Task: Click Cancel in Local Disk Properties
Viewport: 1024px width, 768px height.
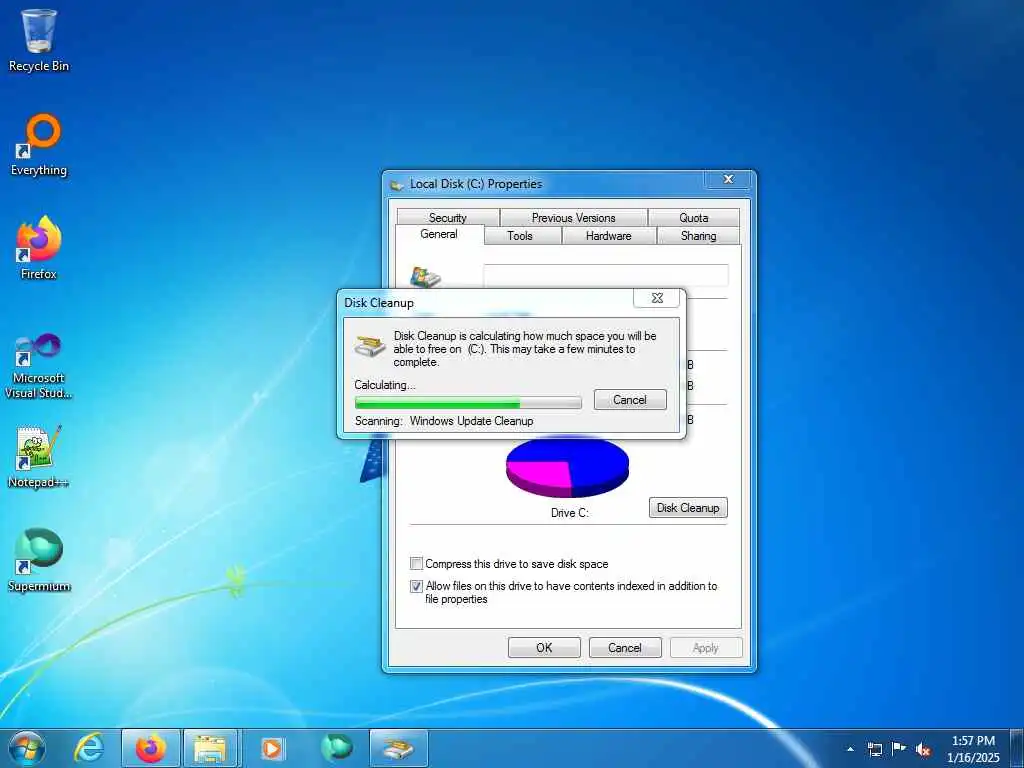Action: 625,648
